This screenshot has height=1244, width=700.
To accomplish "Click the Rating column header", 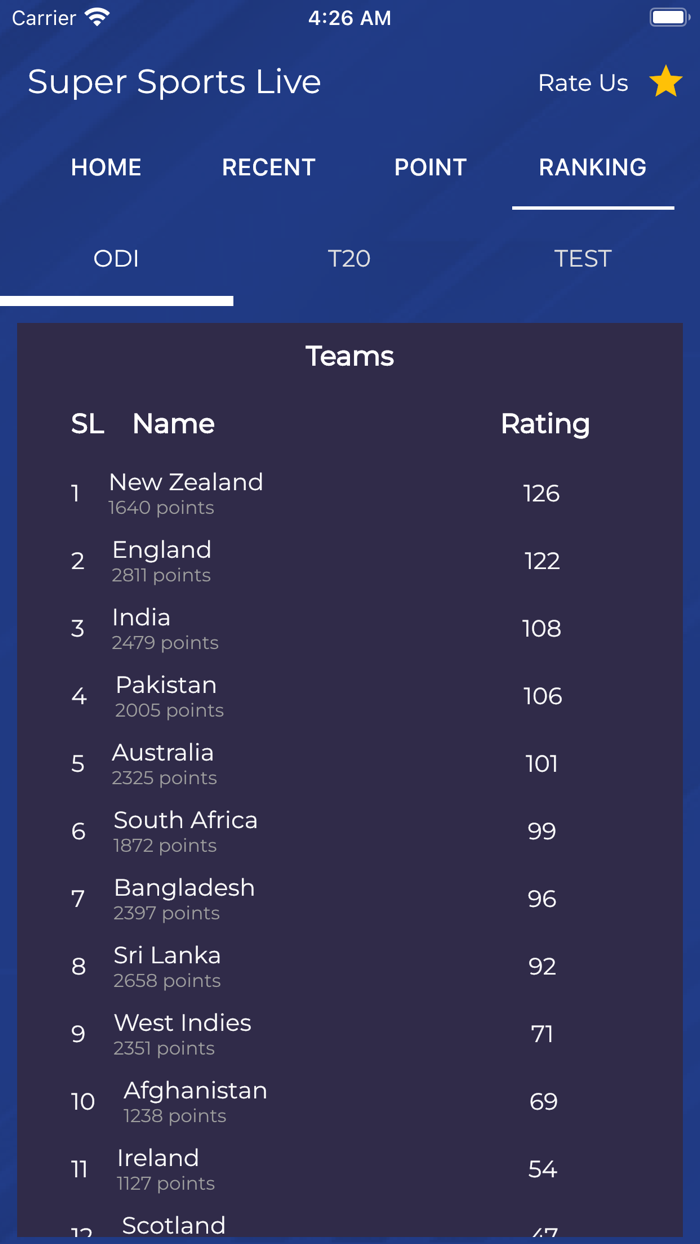I will click(x=545, y=424).
